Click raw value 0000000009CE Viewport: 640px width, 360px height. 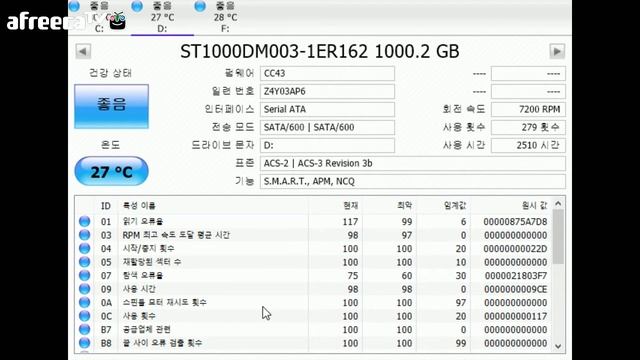[x=516, y=289]
